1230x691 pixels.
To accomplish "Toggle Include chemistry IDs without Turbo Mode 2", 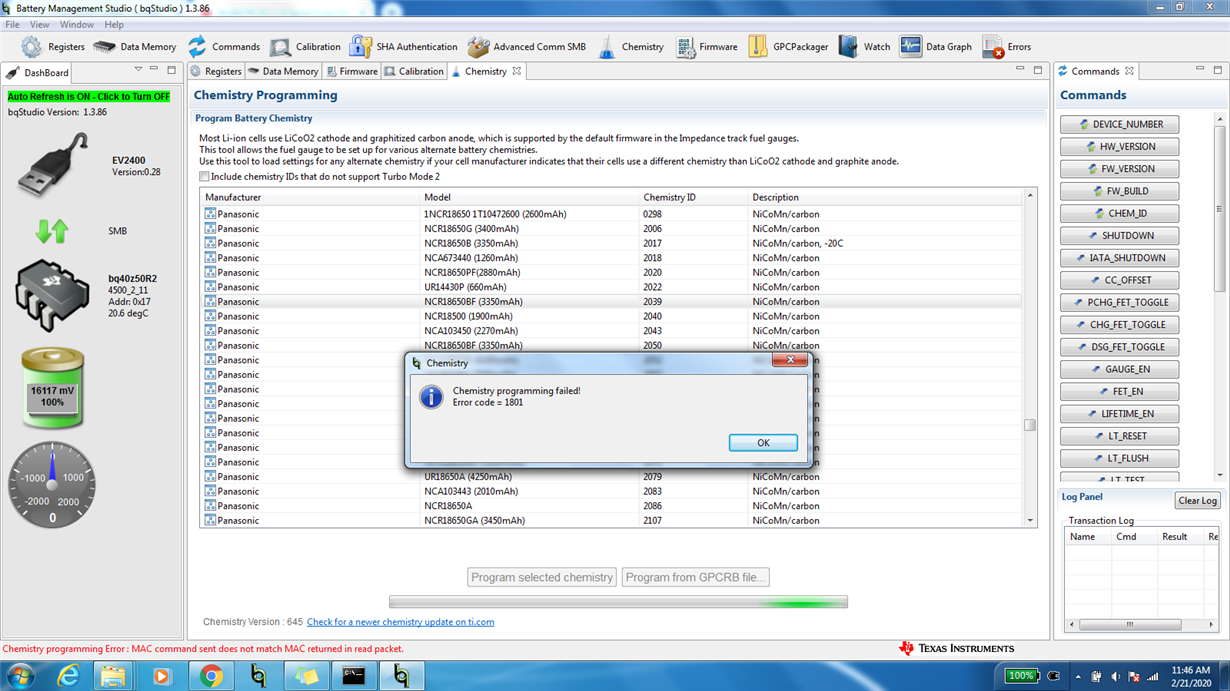I will coord(204,177).
